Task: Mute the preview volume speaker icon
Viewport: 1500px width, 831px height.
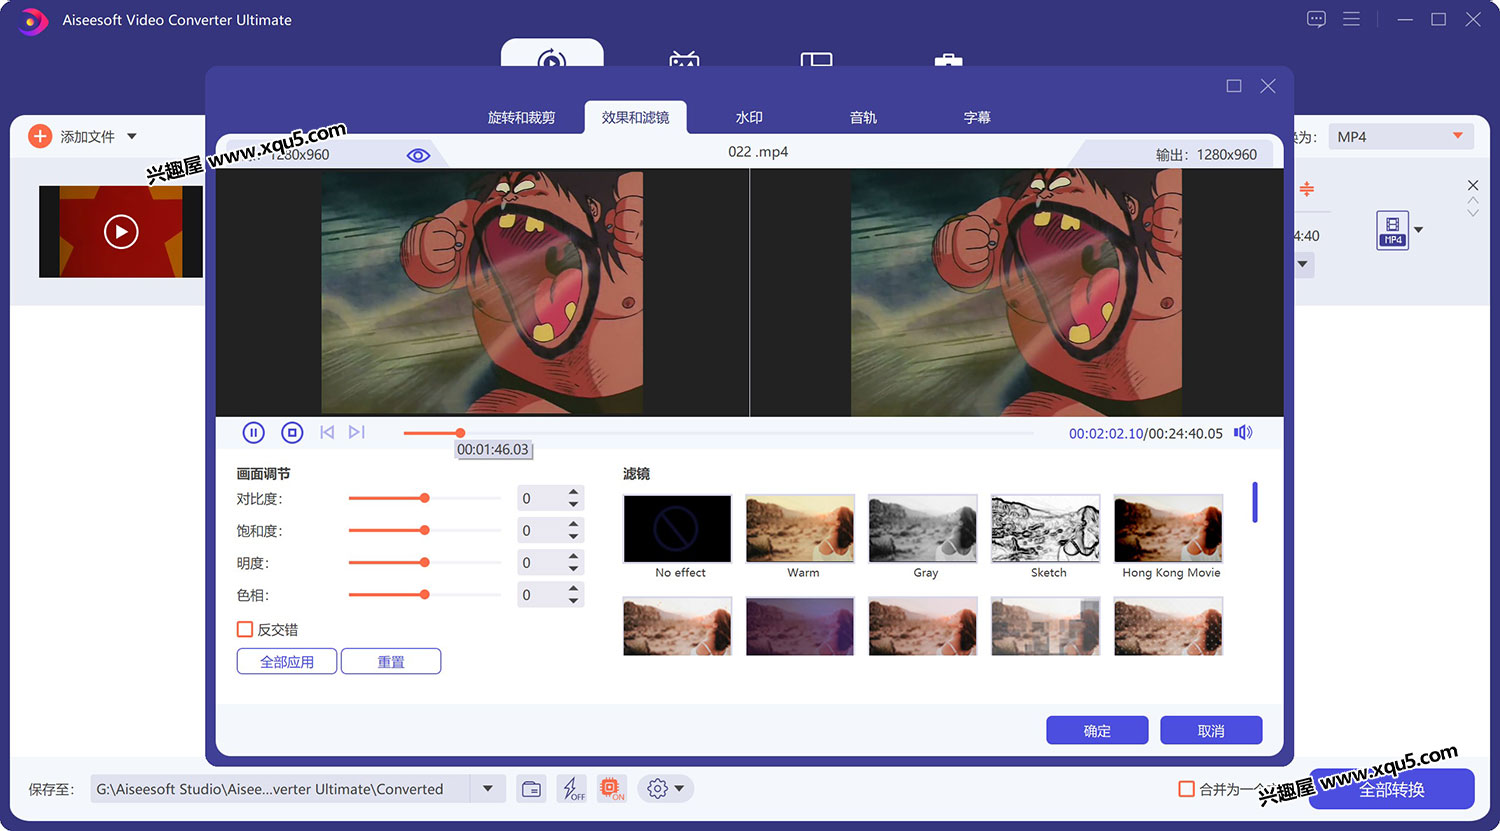Action: coord(1243,433)
